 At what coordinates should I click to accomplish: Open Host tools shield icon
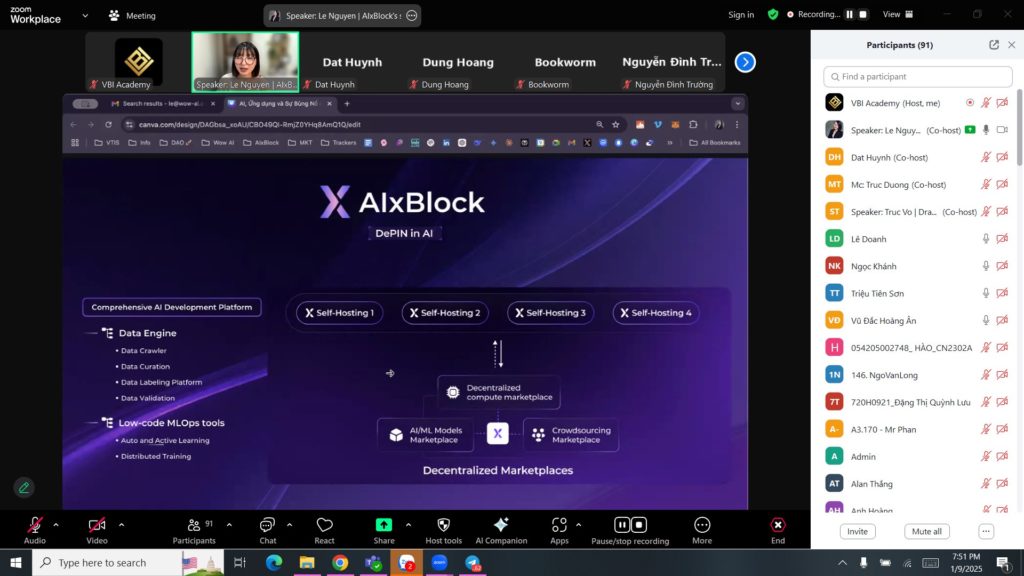[x=443, y=525]
